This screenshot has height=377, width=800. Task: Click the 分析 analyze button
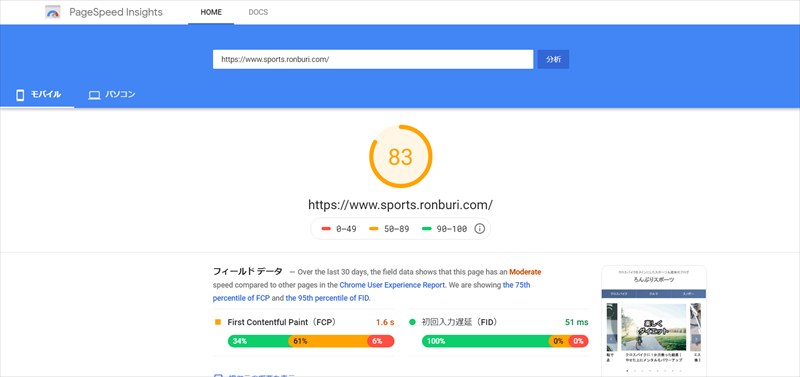click(x=553, y=59)
